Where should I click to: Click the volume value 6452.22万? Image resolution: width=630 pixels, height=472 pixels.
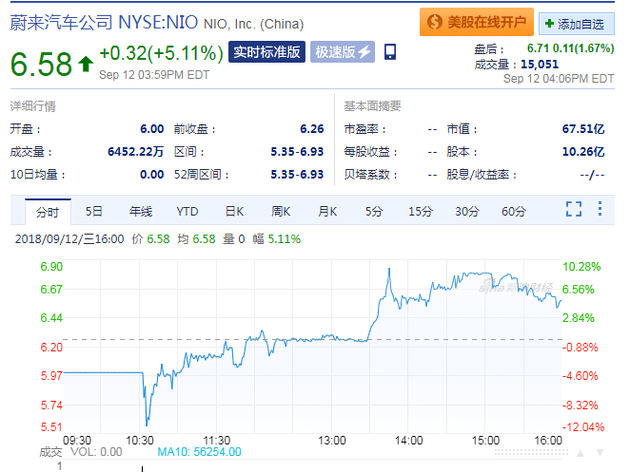pyautogui.click(x=136, y=152)
